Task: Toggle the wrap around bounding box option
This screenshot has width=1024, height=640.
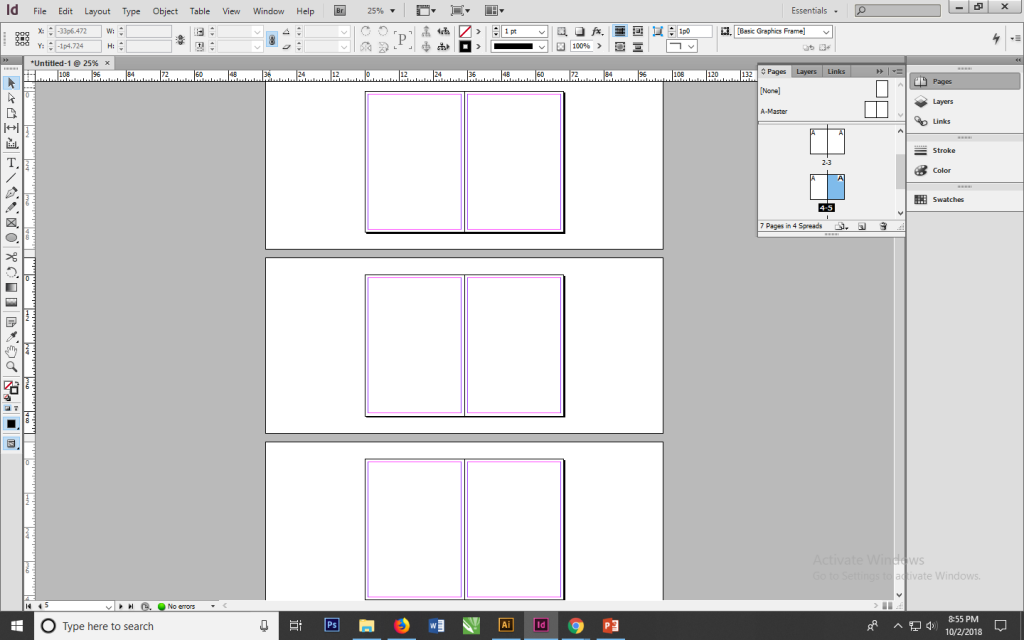Action: [638, 31]
